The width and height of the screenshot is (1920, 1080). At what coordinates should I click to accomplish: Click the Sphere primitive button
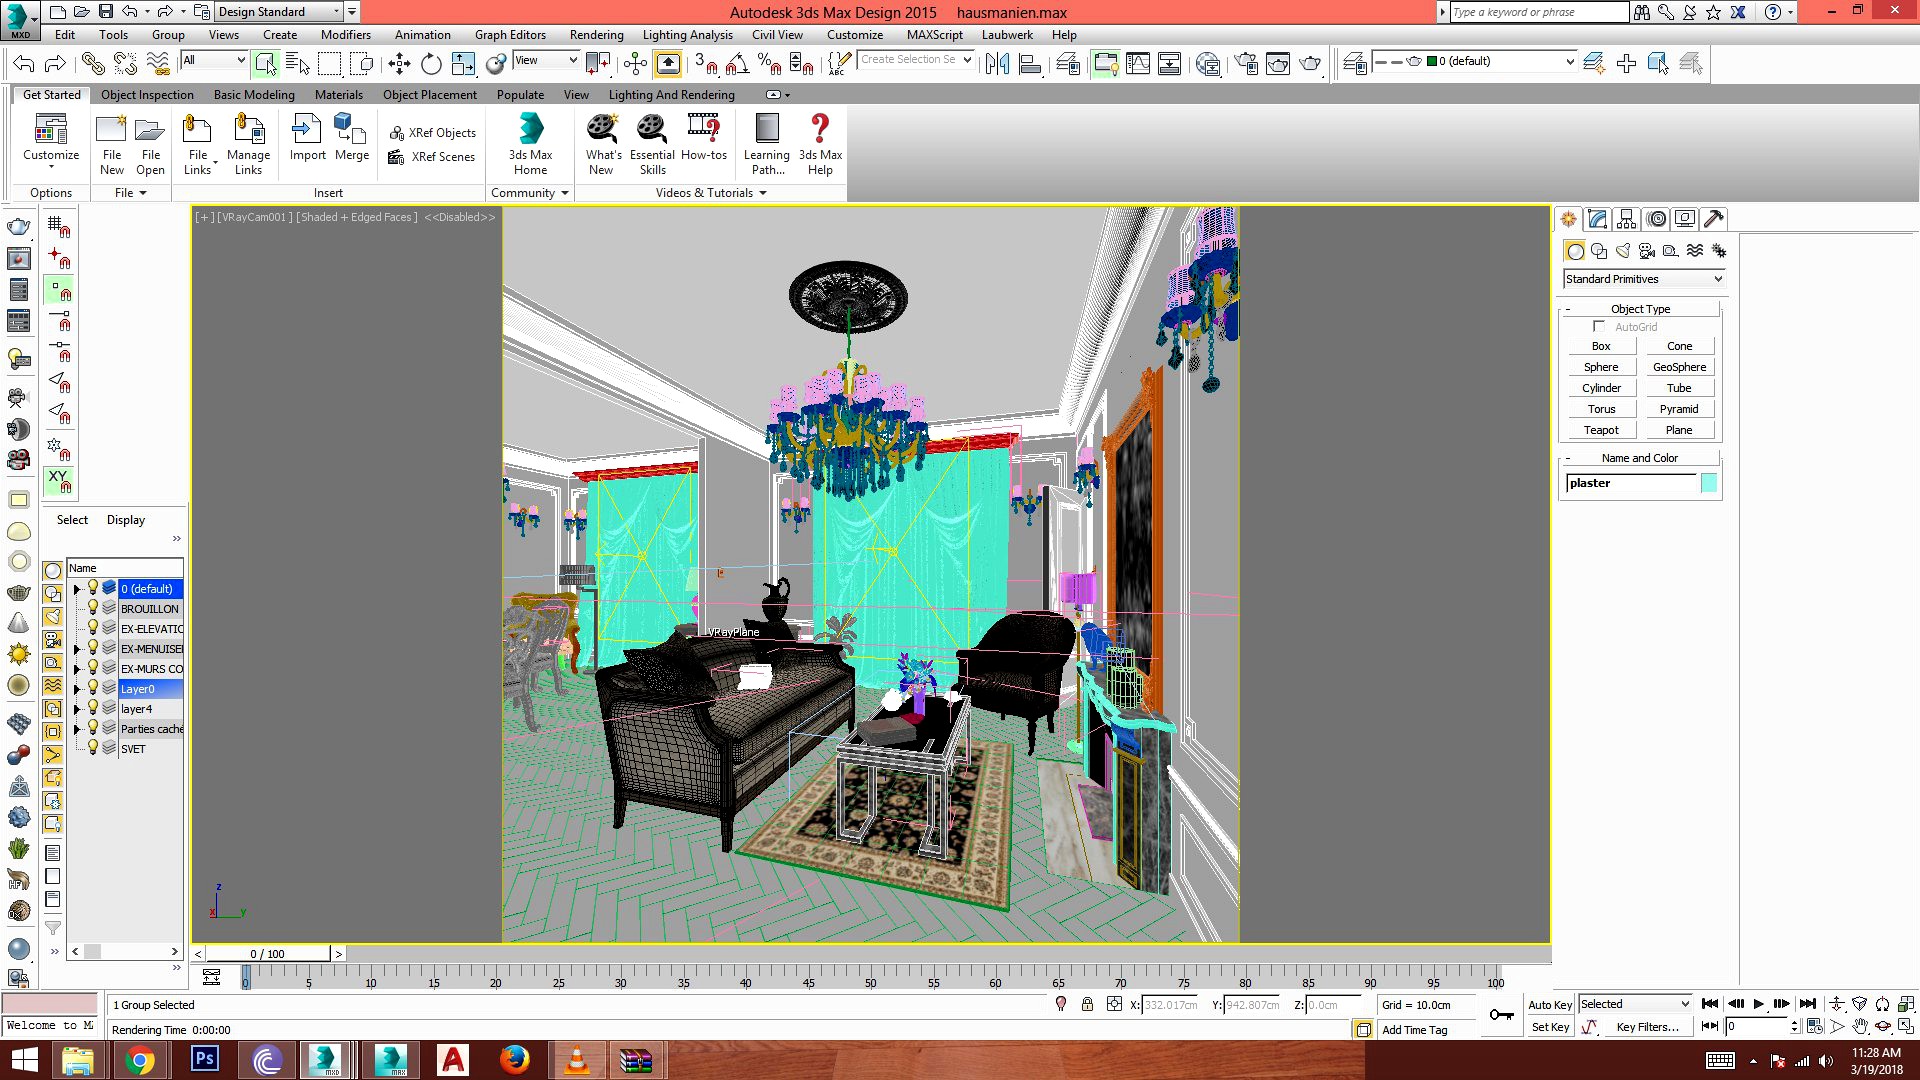(x=1600, y=367)
